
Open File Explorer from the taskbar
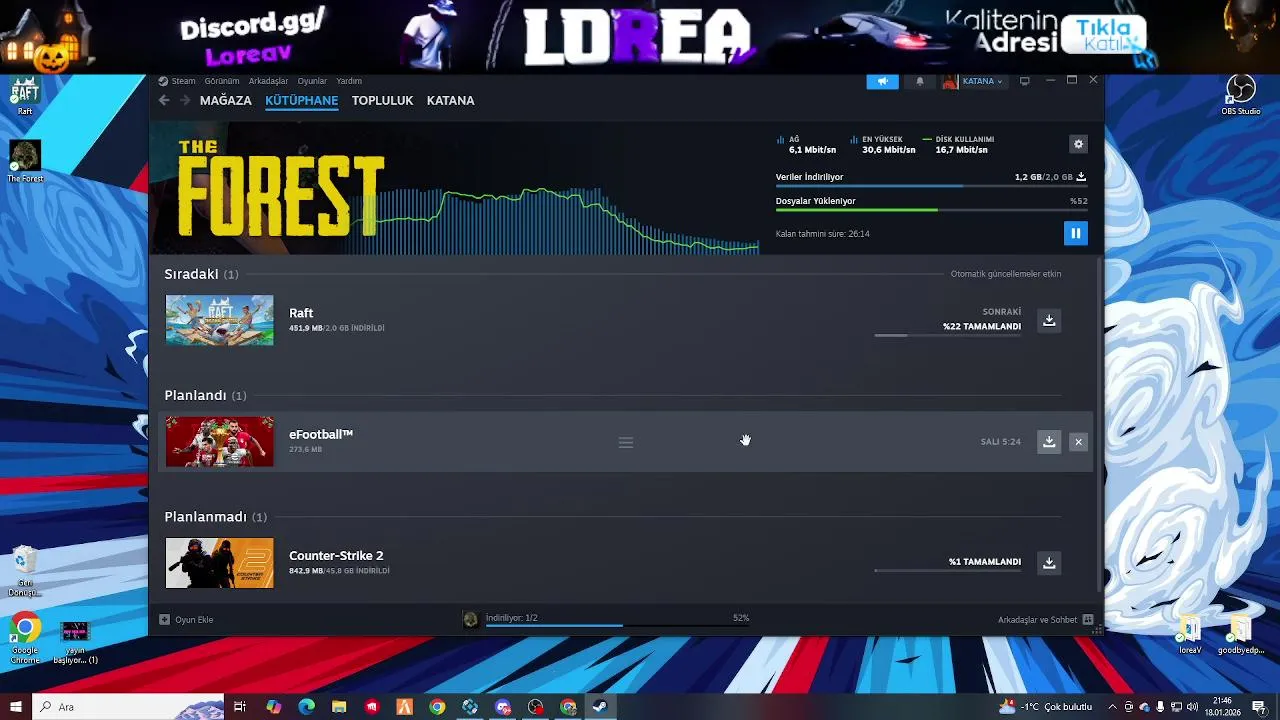click(339, 707)
